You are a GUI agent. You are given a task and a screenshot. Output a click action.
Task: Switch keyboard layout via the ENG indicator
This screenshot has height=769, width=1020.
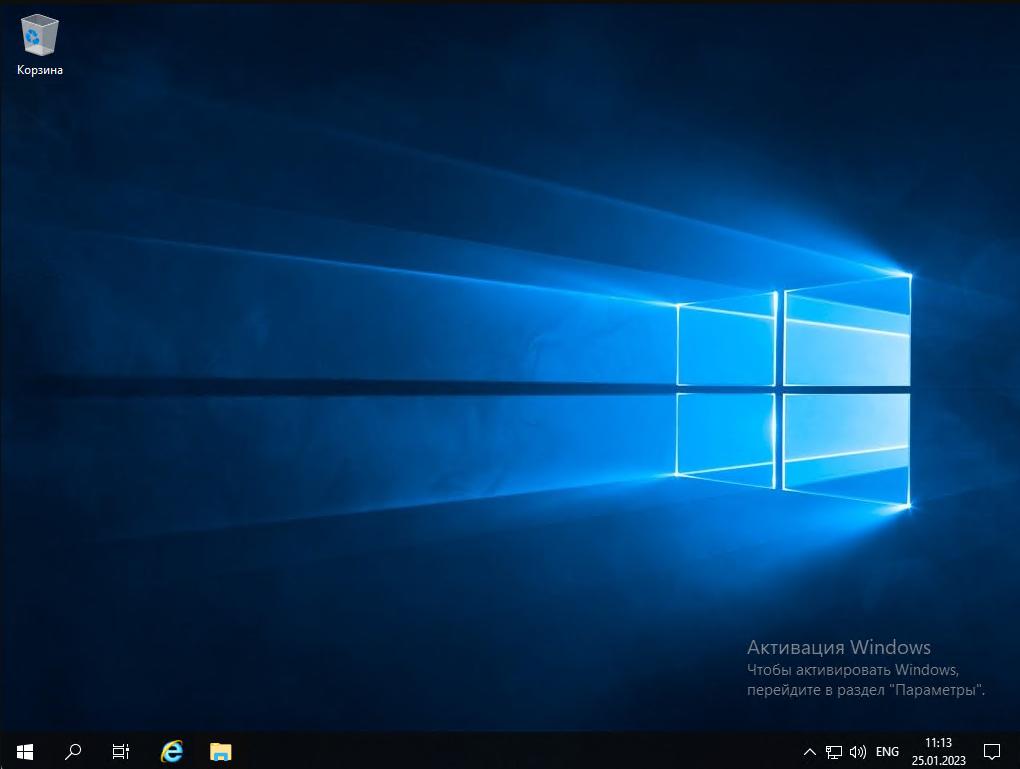(x=886, y=751)
